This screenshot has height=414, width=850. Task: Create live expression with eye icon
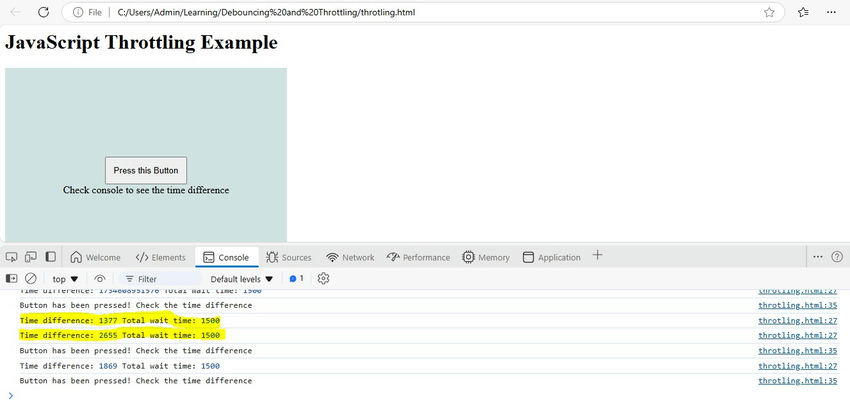[100, 279]
